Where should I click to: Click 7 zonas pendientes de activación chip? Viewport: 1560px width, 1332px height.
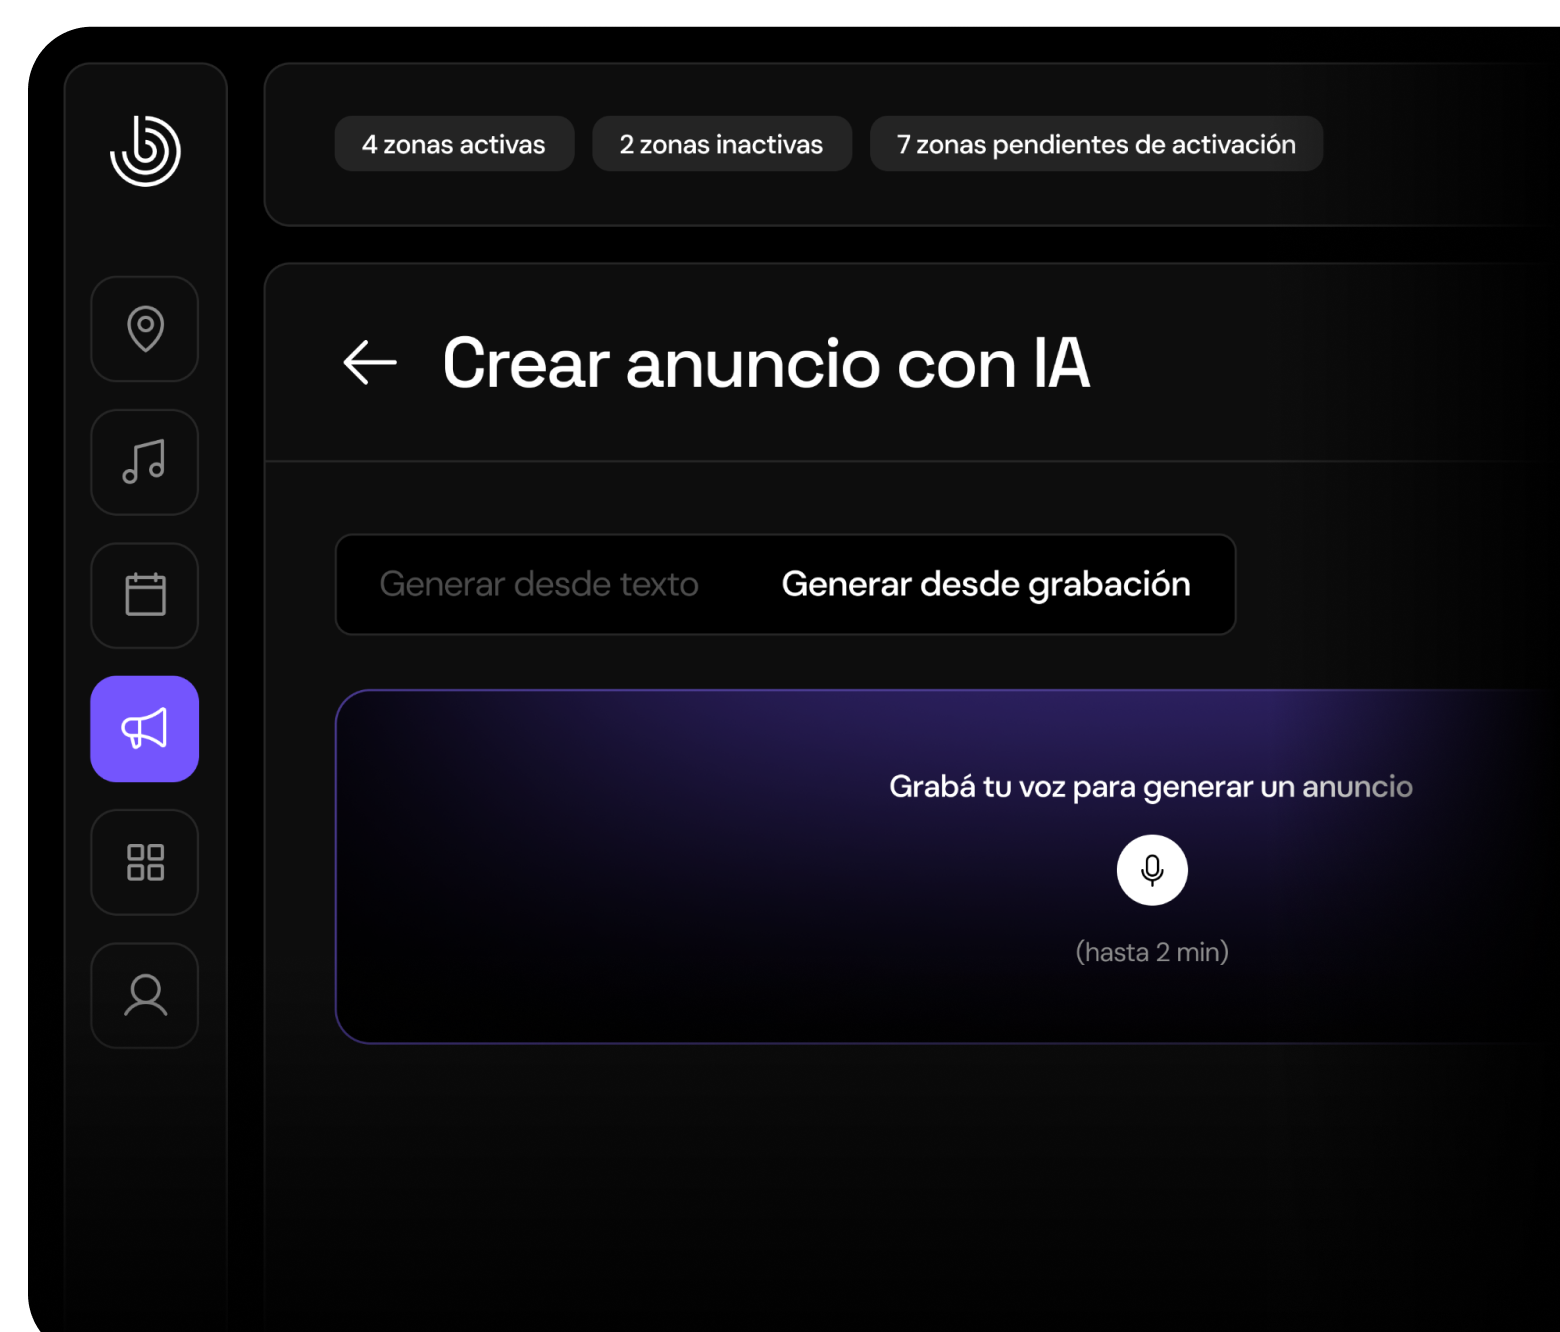click(1096, 144)
